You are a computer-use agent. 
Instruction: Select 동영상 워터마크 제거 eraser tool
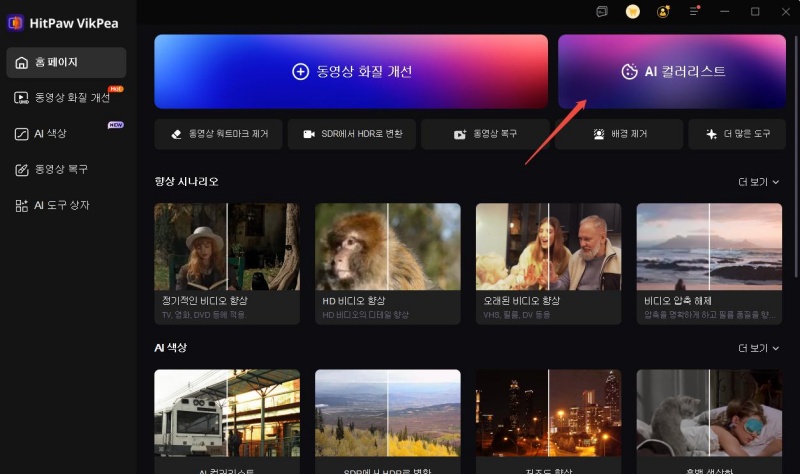217,134
